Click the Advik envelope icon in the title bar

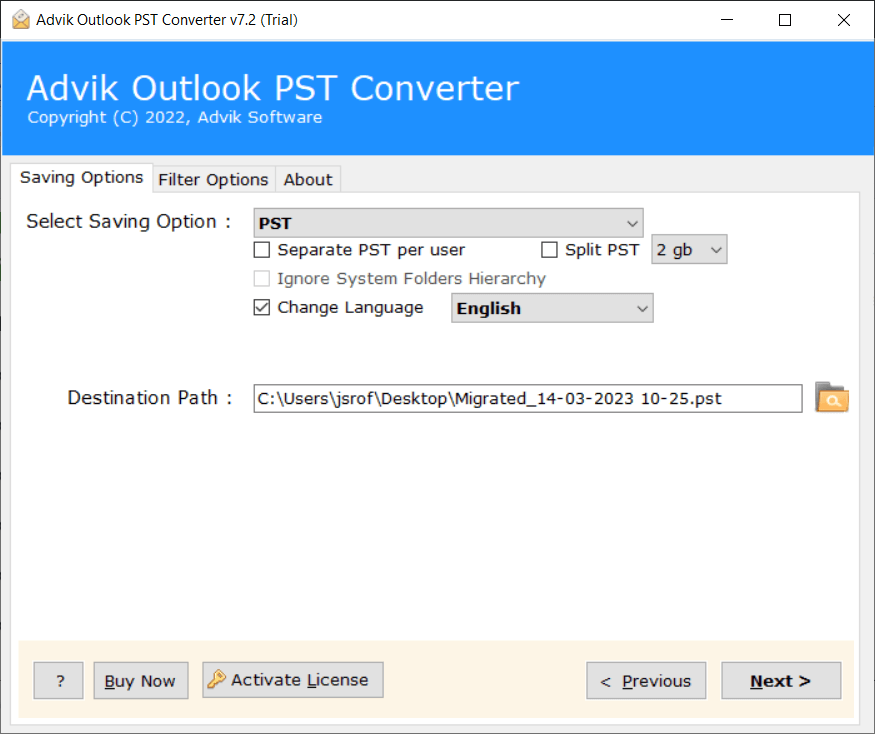click(x=21, y=20)
